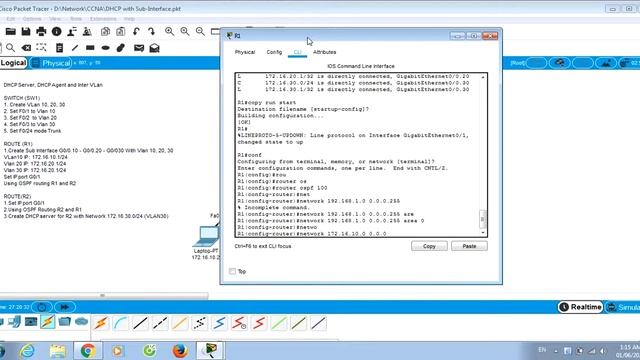
Task: Open Internet Explorer from the taskbar
Action: pyautogui.click(x=27, y=350)
